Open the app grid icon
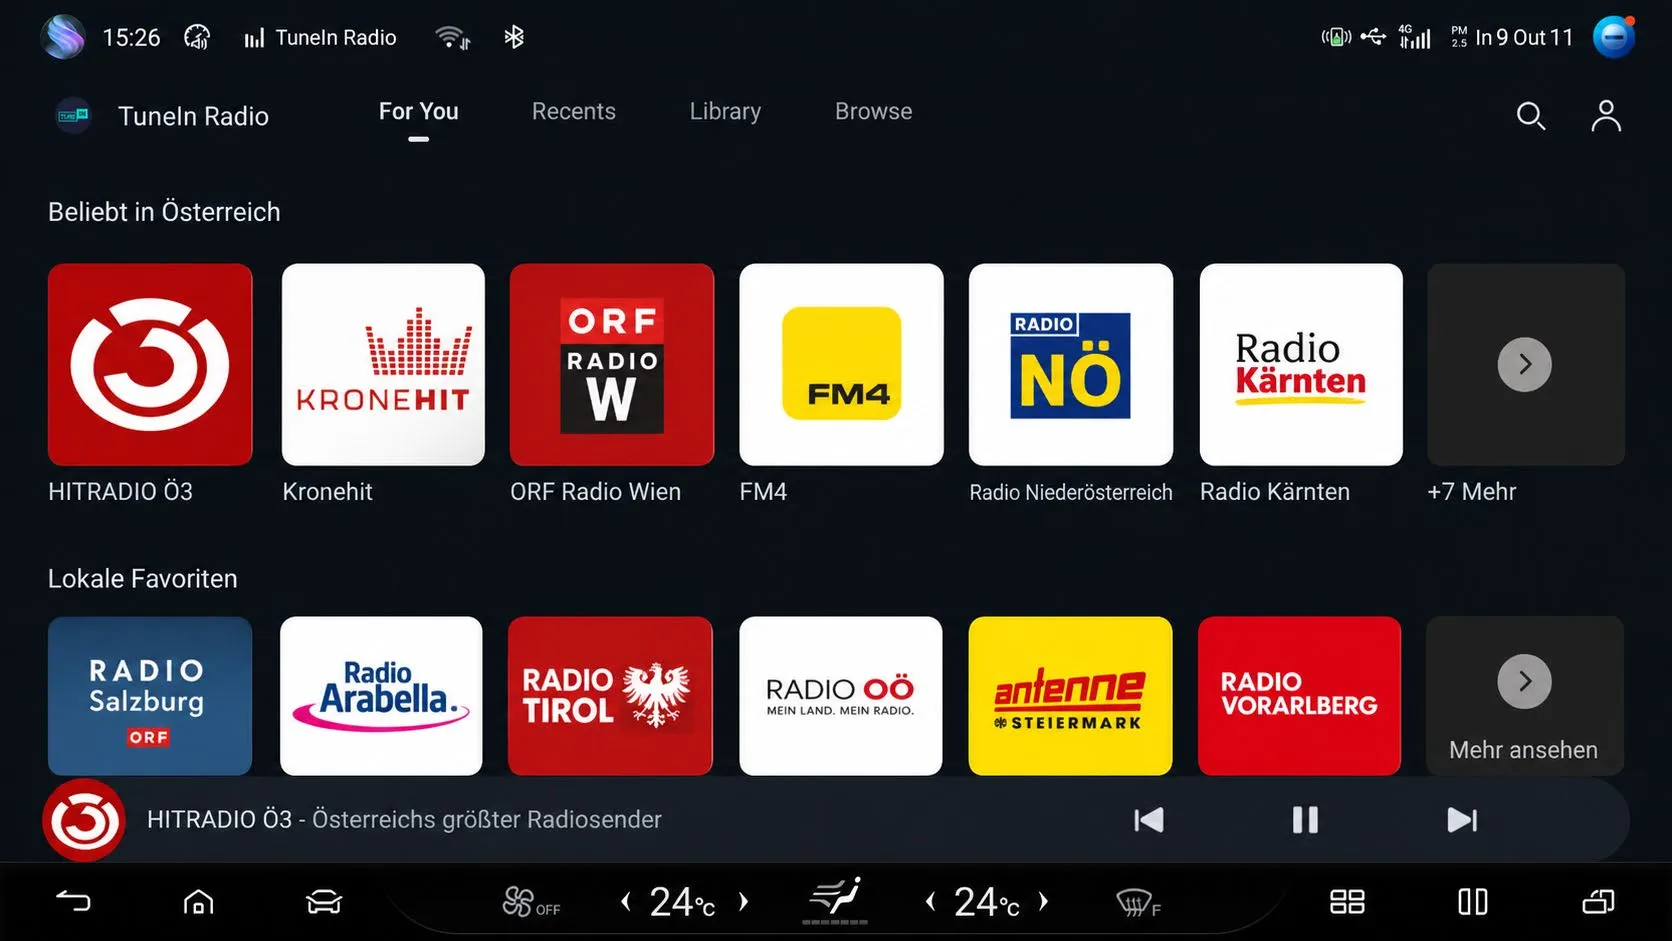The height and width of the screenshot is (941, 1672). pos(1347,902)
